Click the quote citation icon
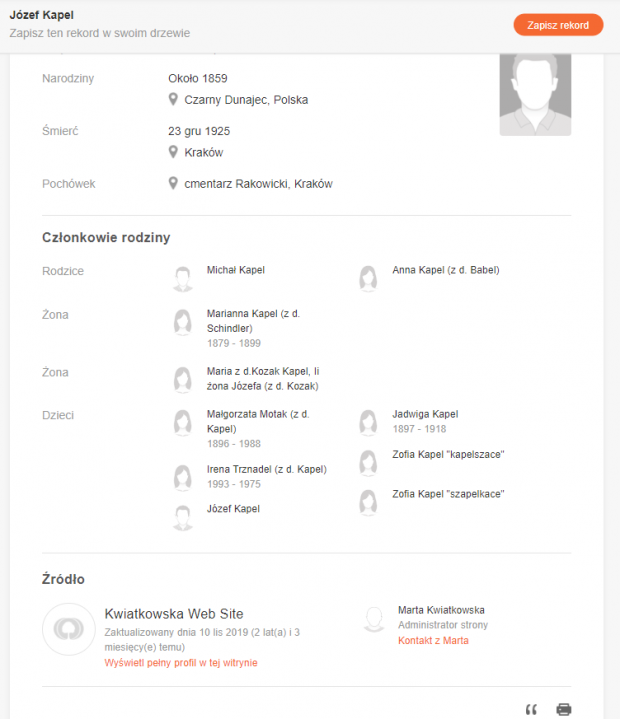Screen dimensions: 620x719 tap(531, 709)
